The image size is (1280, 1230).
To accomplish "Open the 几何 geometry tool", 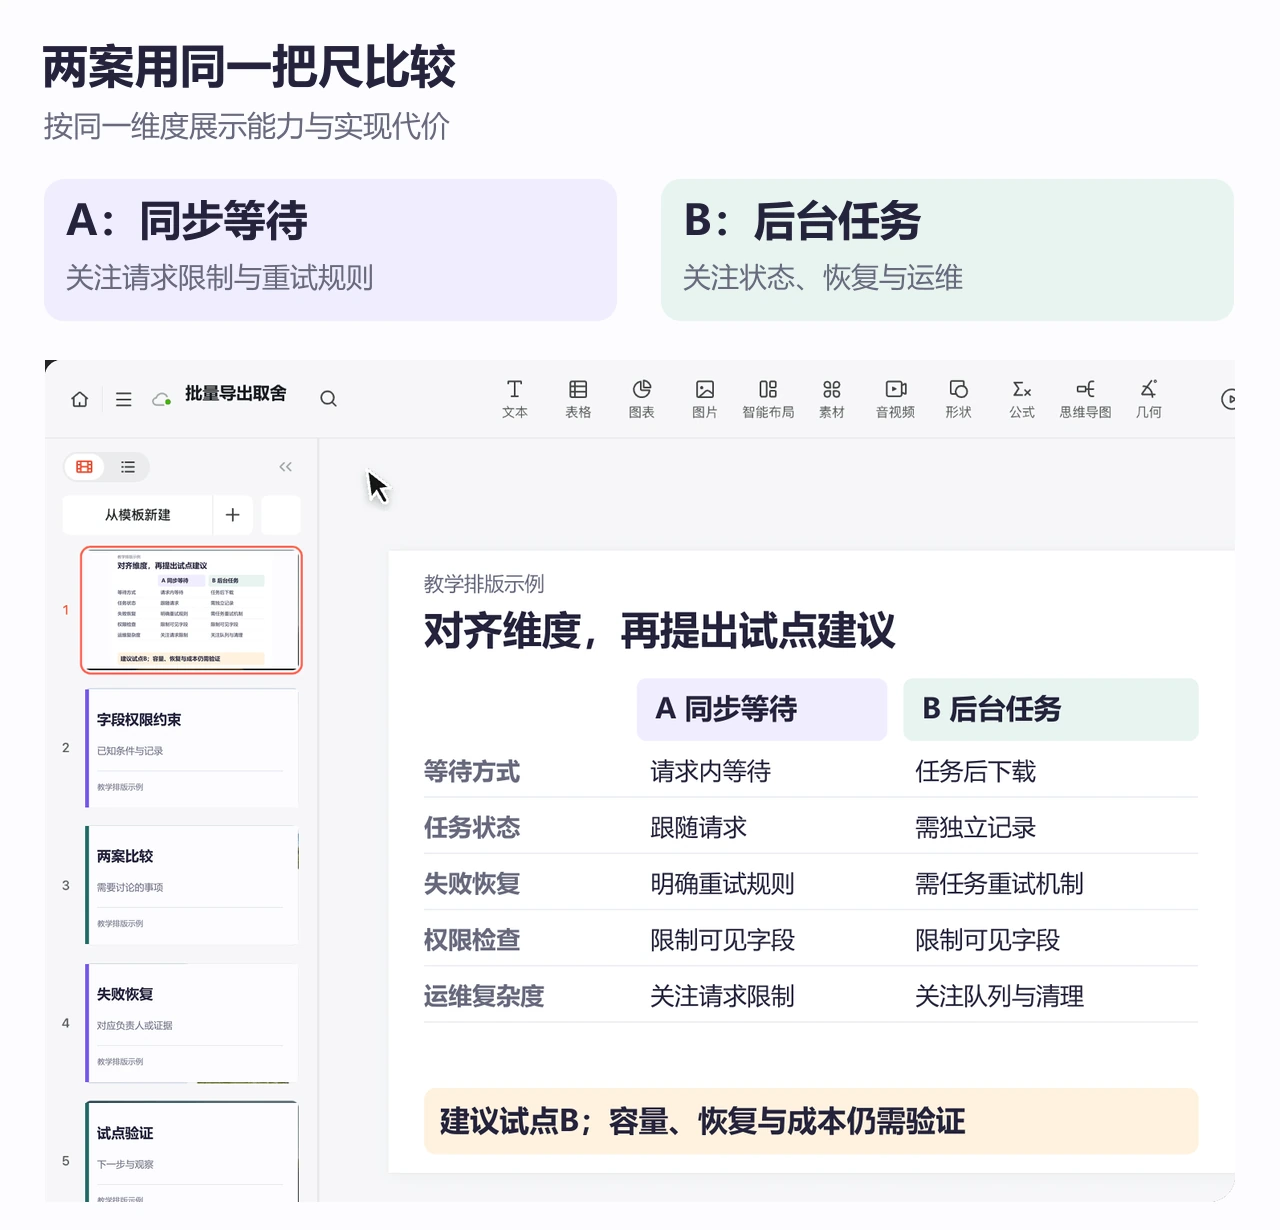I will 1149,399.
